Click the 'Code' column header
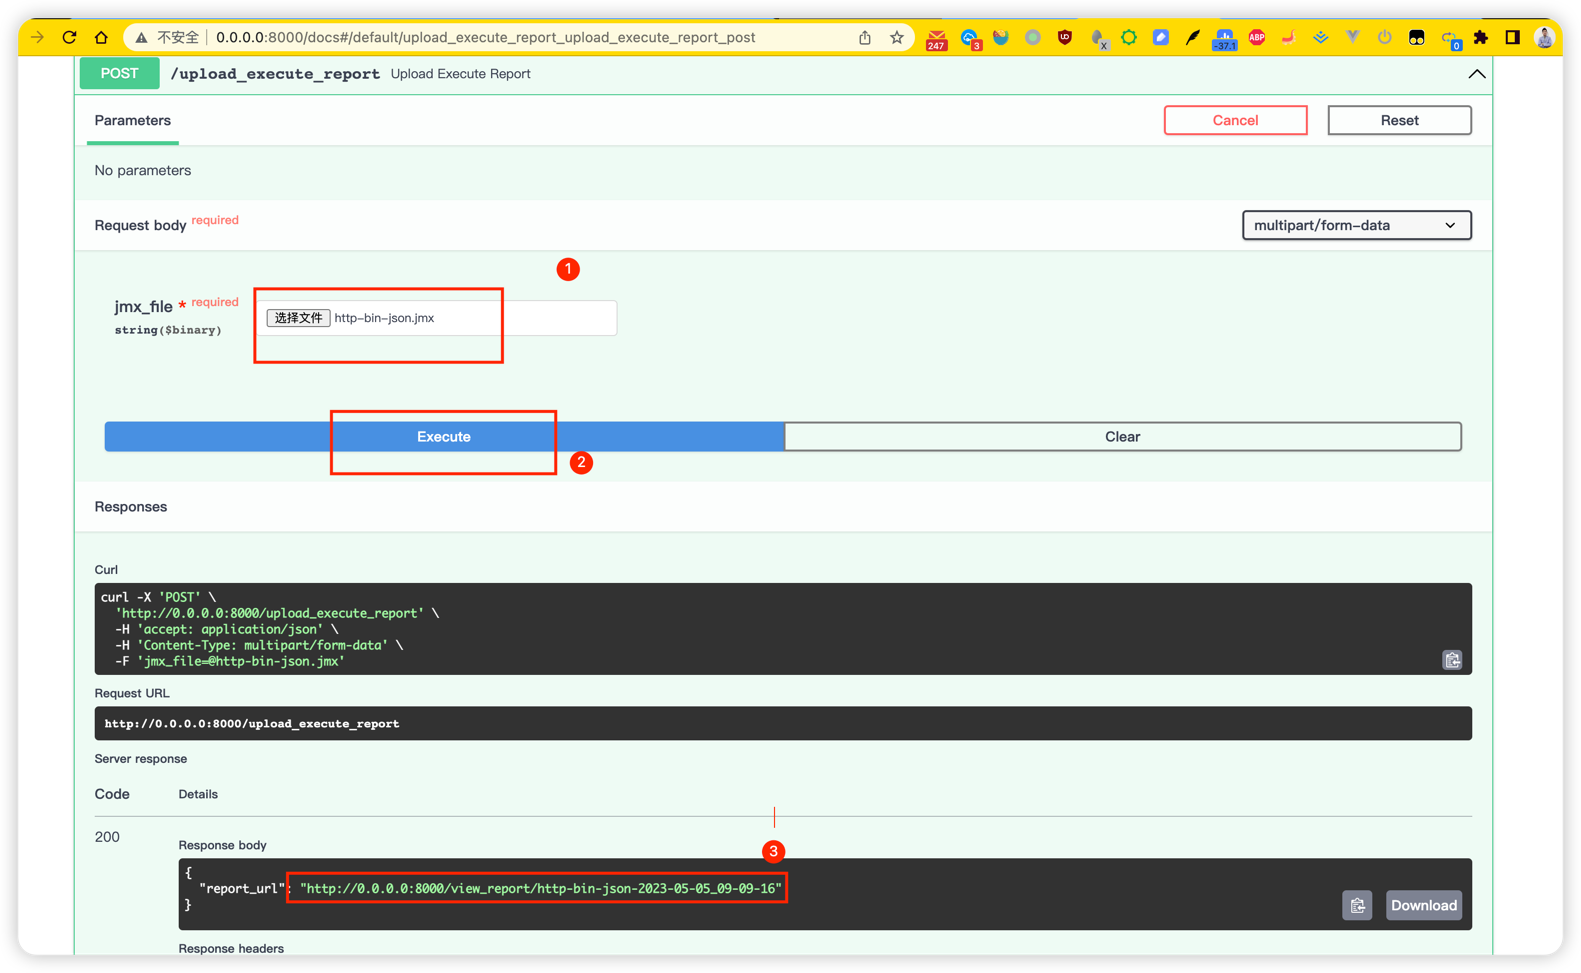This screenshot has height=973, width=1581. point(112,794)
